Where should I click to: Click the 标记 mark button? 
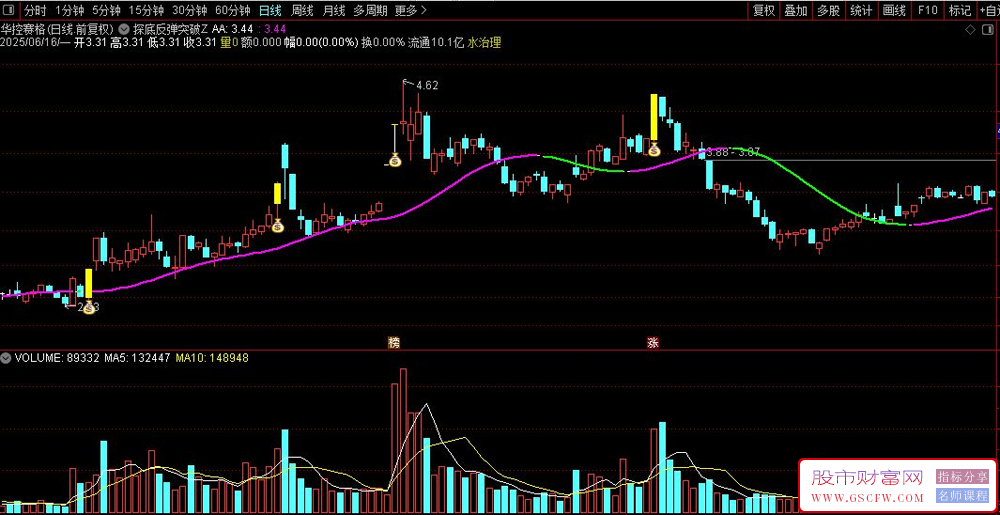coord(960,10)
